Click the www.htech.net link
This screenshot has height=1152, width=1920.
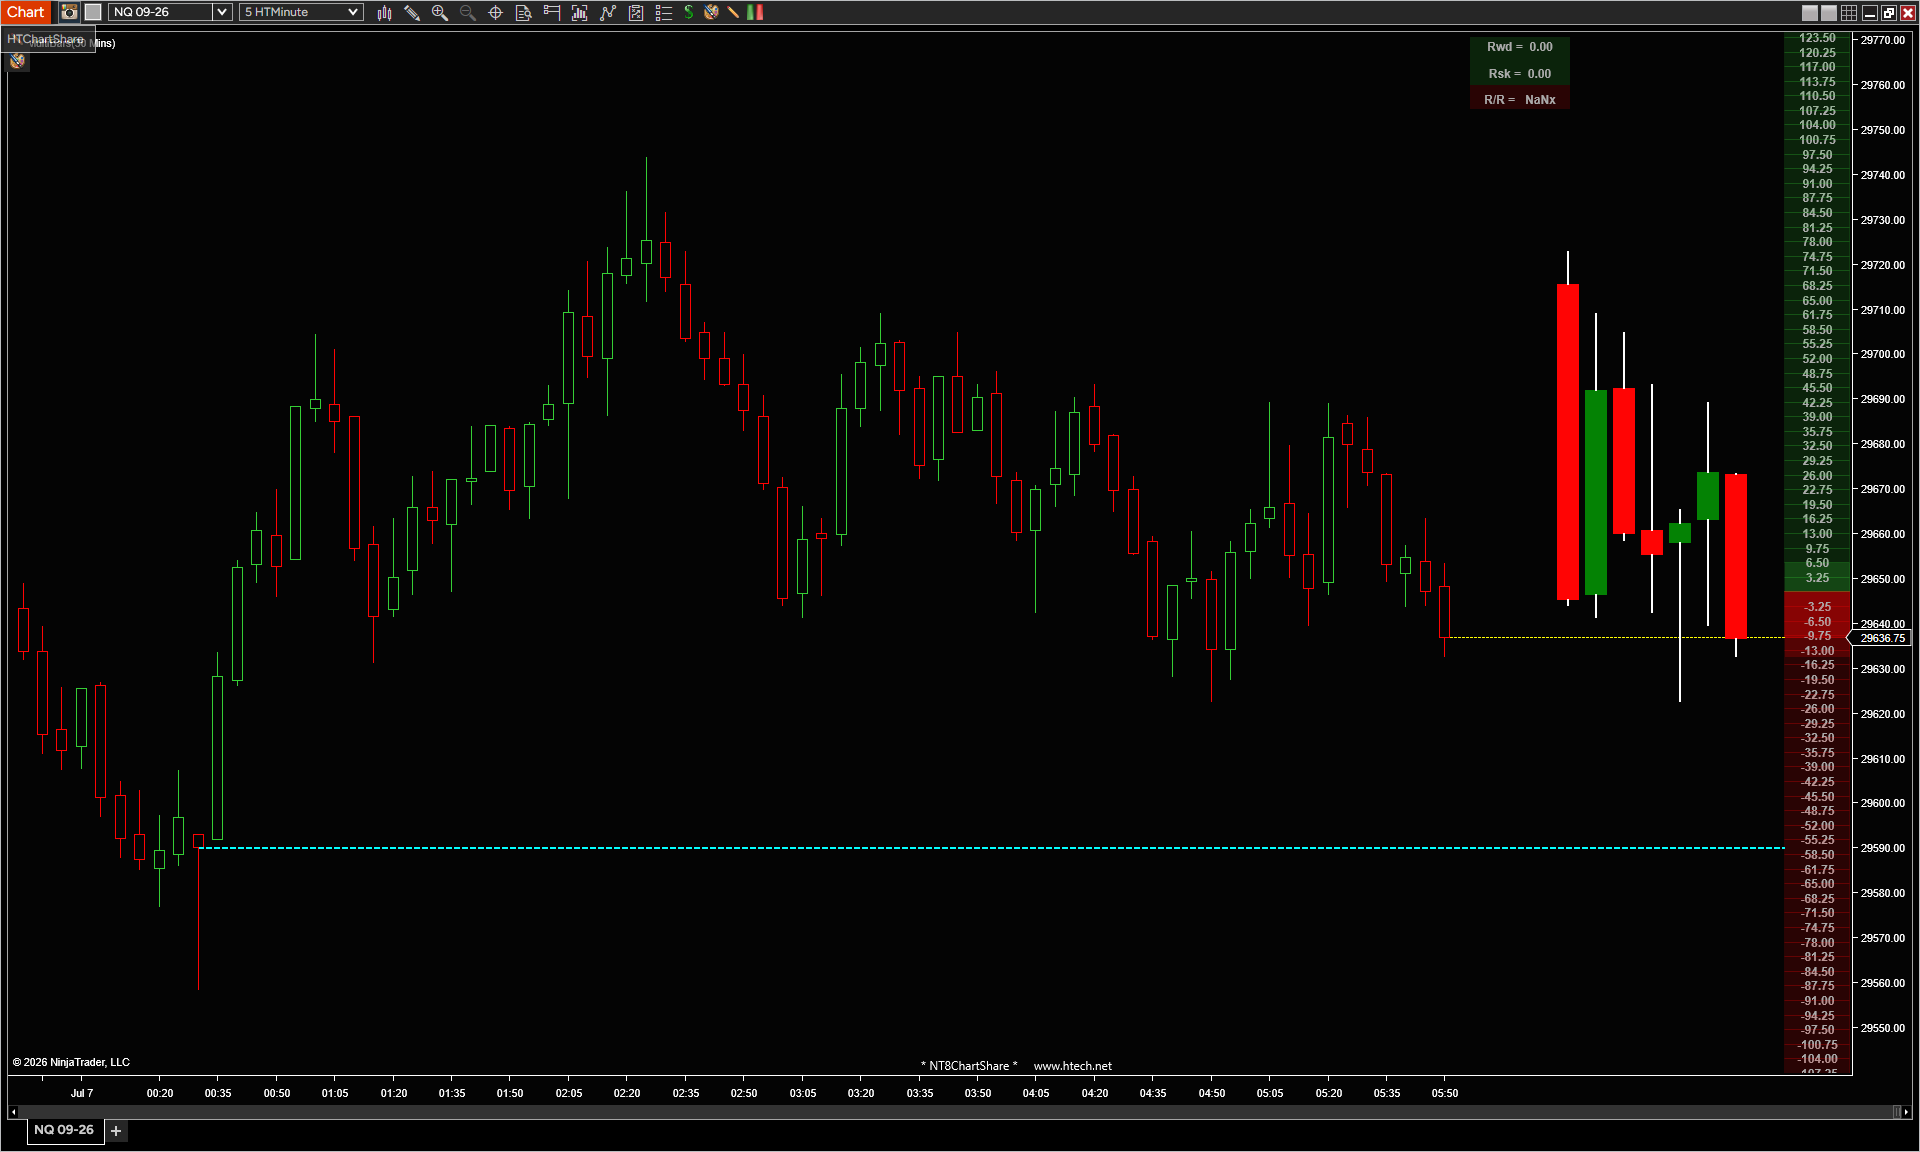pyautogui.click(x=1072, y=1066)
